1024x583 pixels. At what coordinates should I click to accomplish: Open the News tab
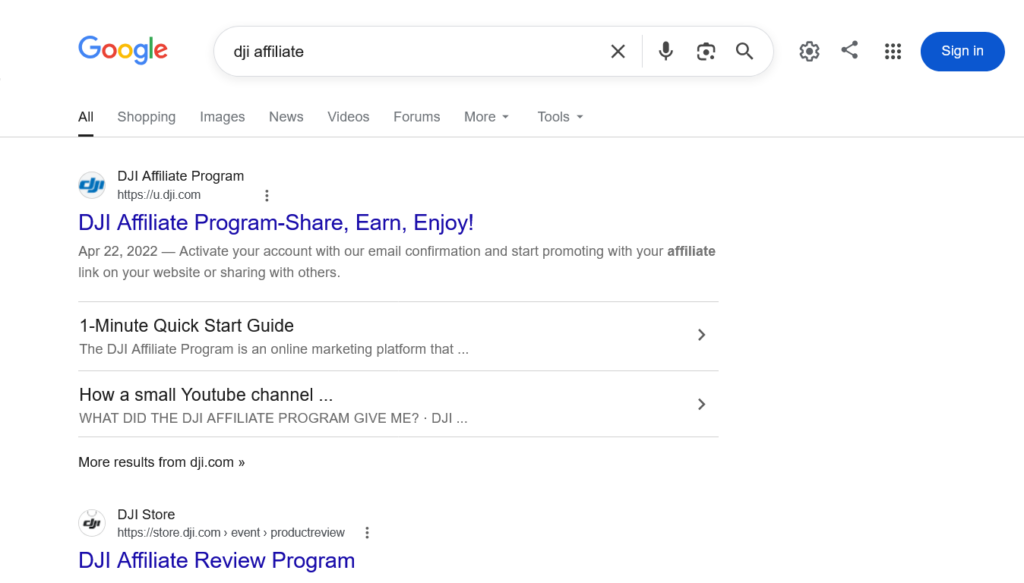tap(286, 117)
